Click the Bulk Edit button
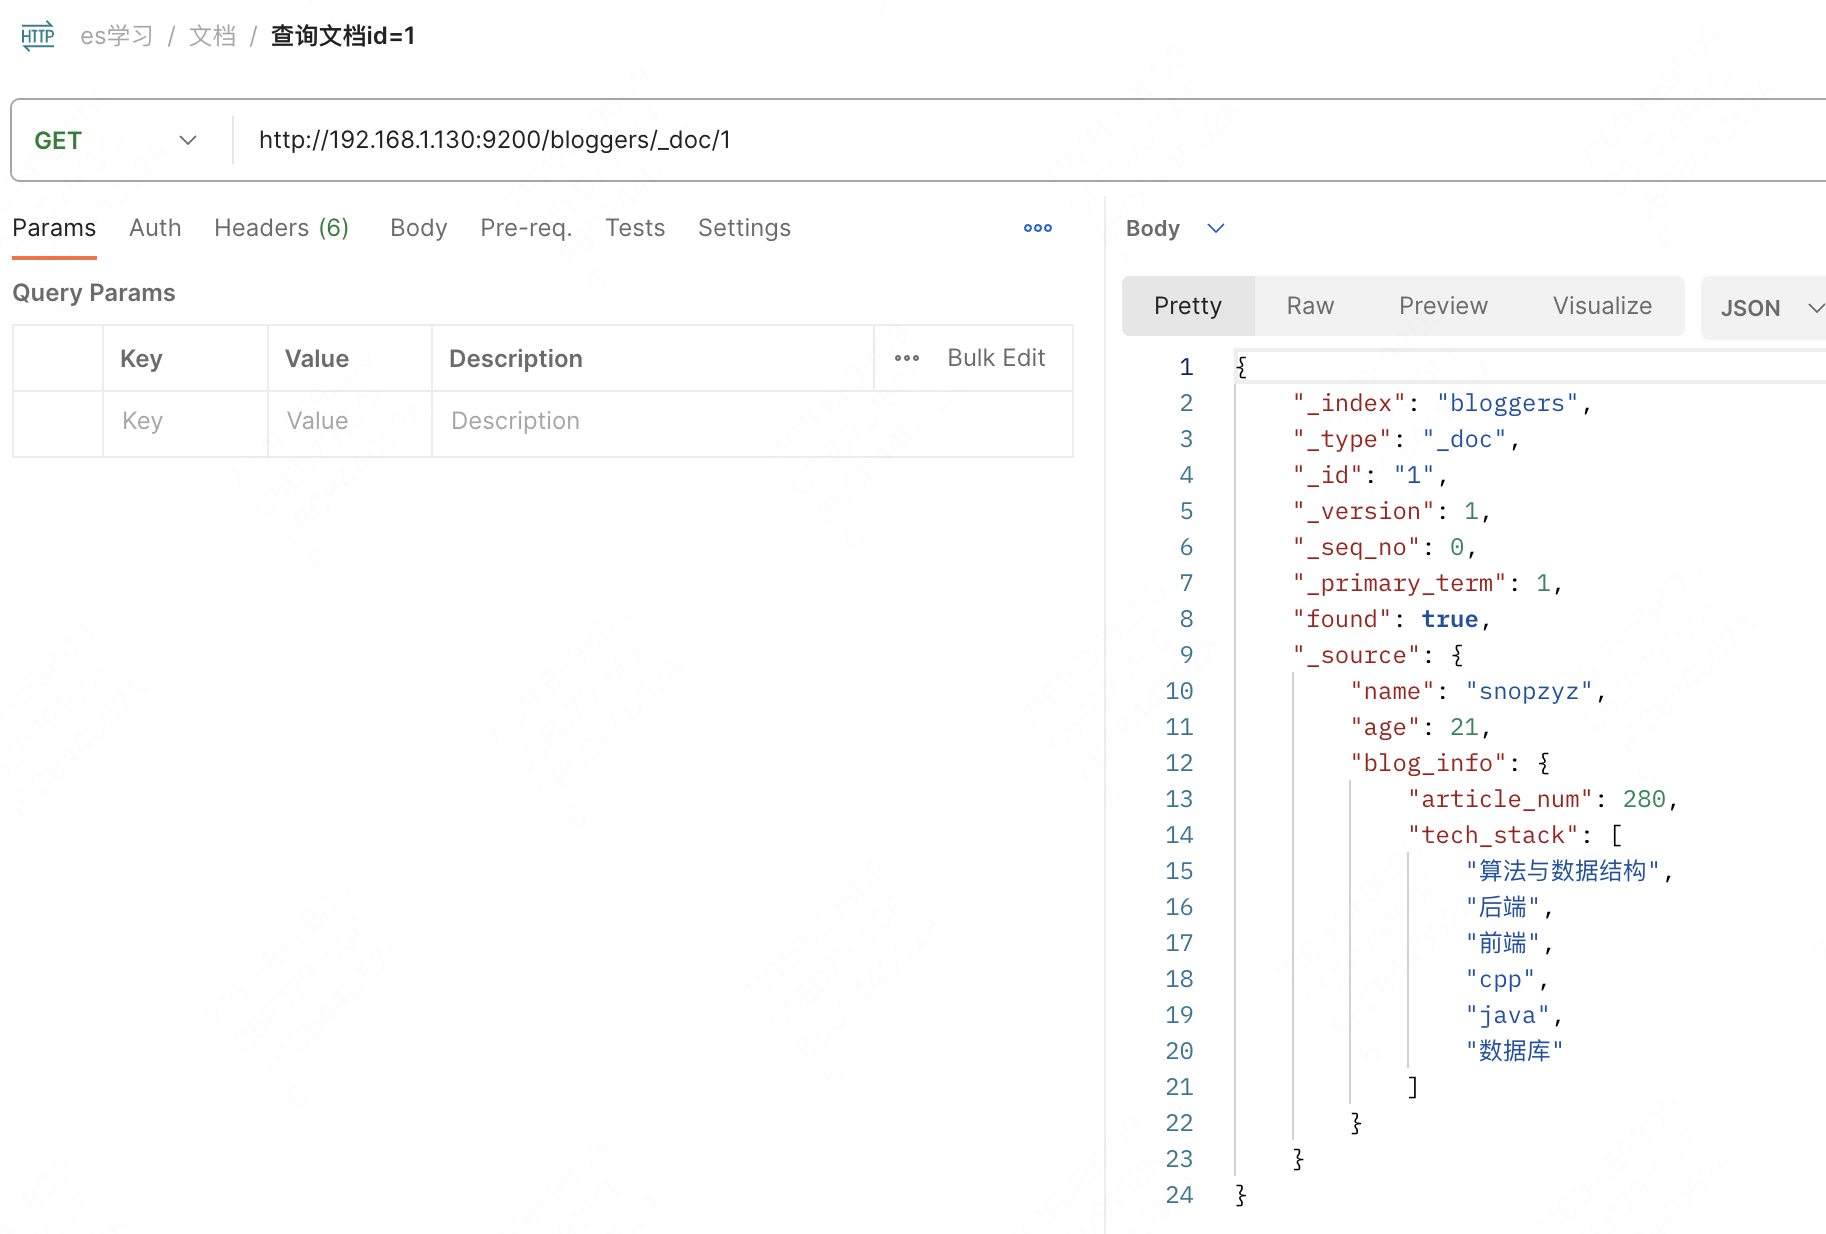 [996, 358]
